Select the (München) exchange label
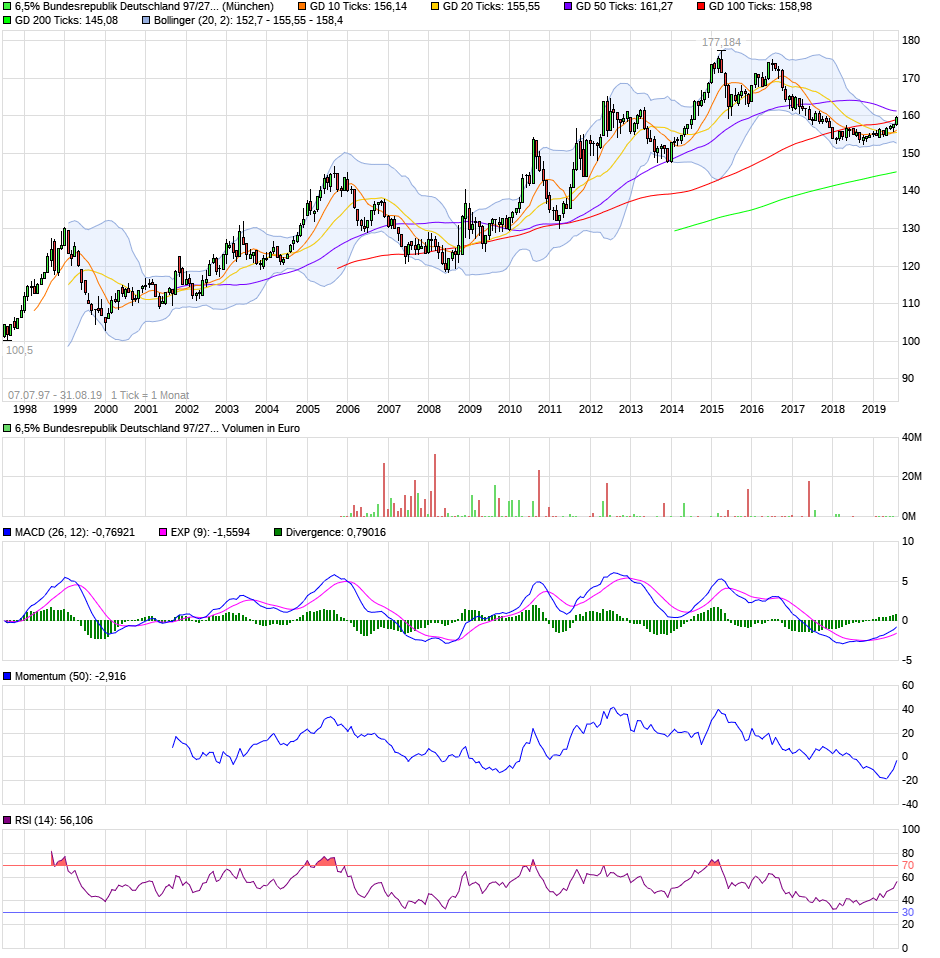Viewport: 940px width, 958px height. pyautogui.click(x=250, y=8)
